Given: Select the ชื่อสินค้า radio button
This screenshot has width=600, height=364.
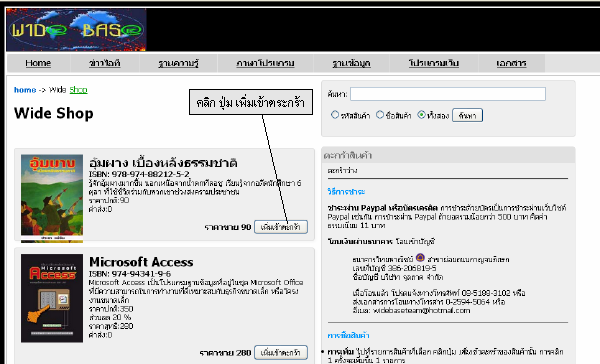Looking at the screenshot, I should [380, 115].
